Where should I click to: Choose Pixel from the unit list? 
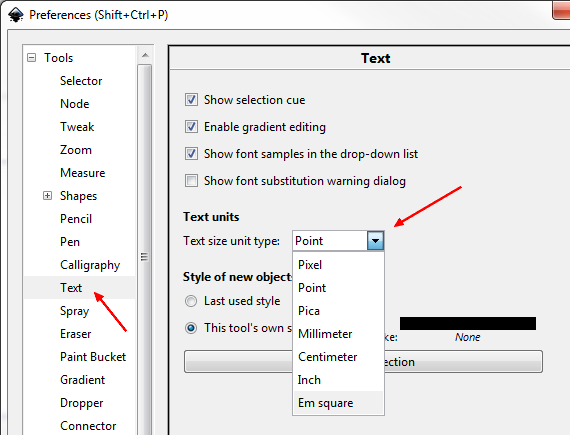click(338, 265)
